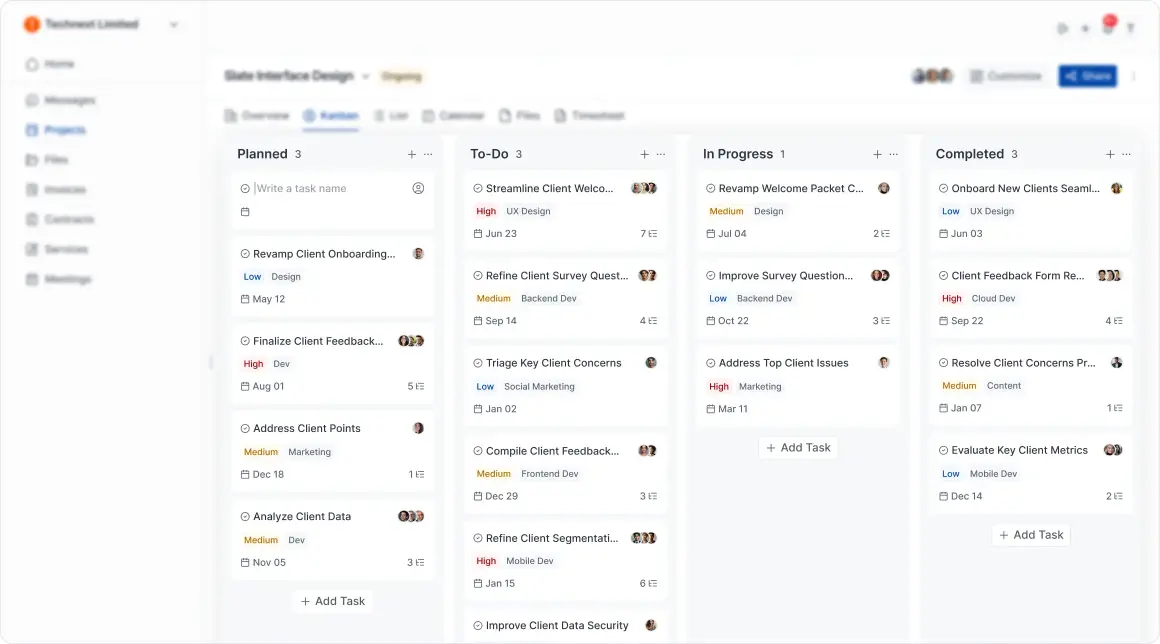Click Low priority tag on Triage Key Client Concerns
The image size is (1160, 644).
[485, 387]
